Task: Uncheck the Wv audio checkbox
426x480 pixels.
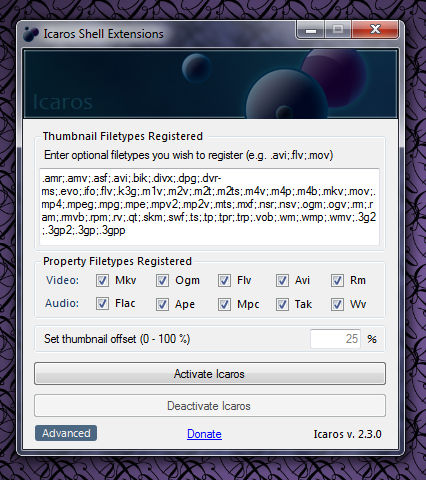Action: 337,304
